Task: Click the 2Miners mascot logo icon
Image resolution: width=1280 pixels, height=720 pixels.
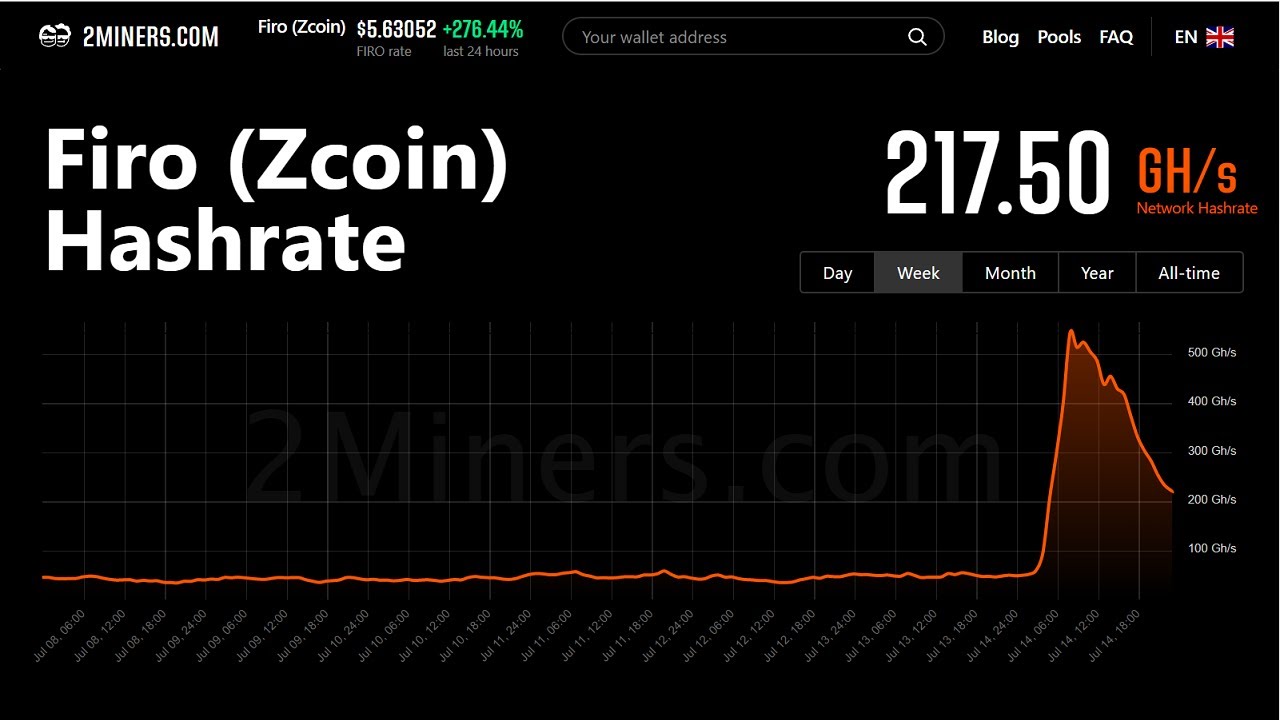Action: coord(54,37)
